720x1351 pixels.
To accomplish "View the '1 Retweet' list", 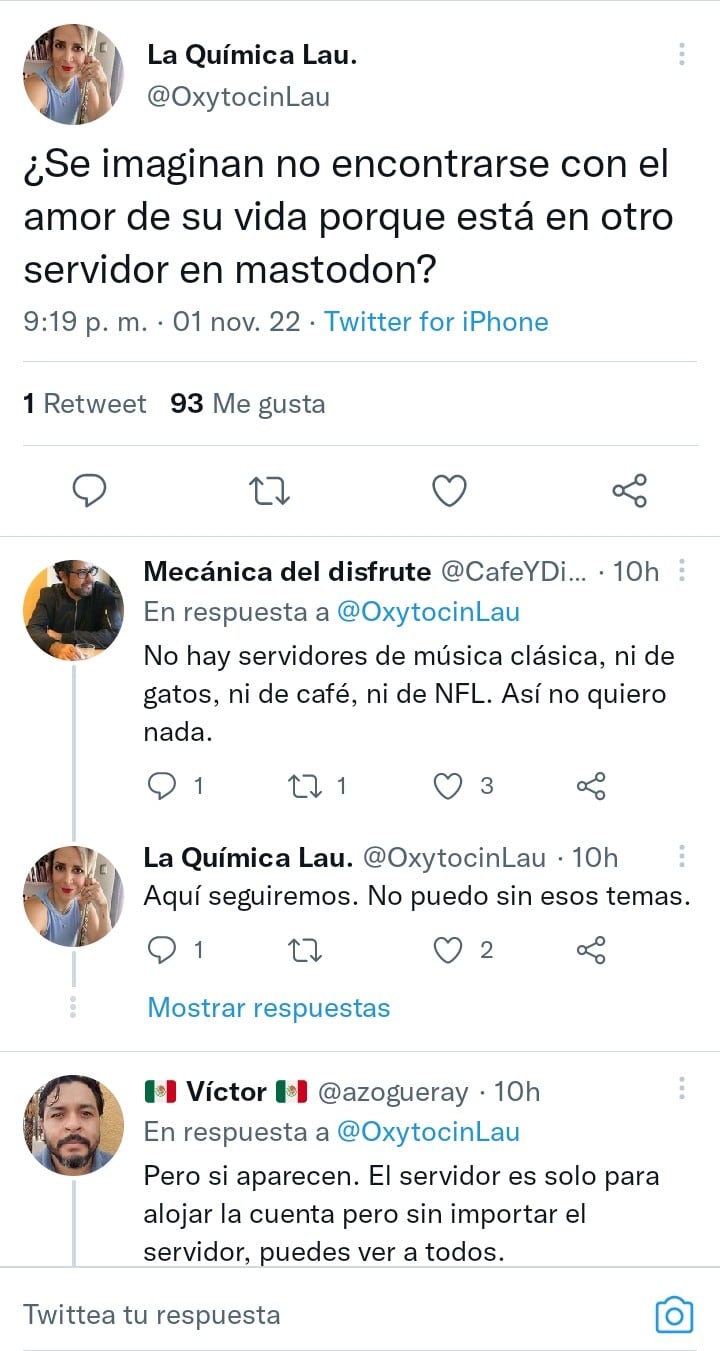I will [x=84, y=404].
